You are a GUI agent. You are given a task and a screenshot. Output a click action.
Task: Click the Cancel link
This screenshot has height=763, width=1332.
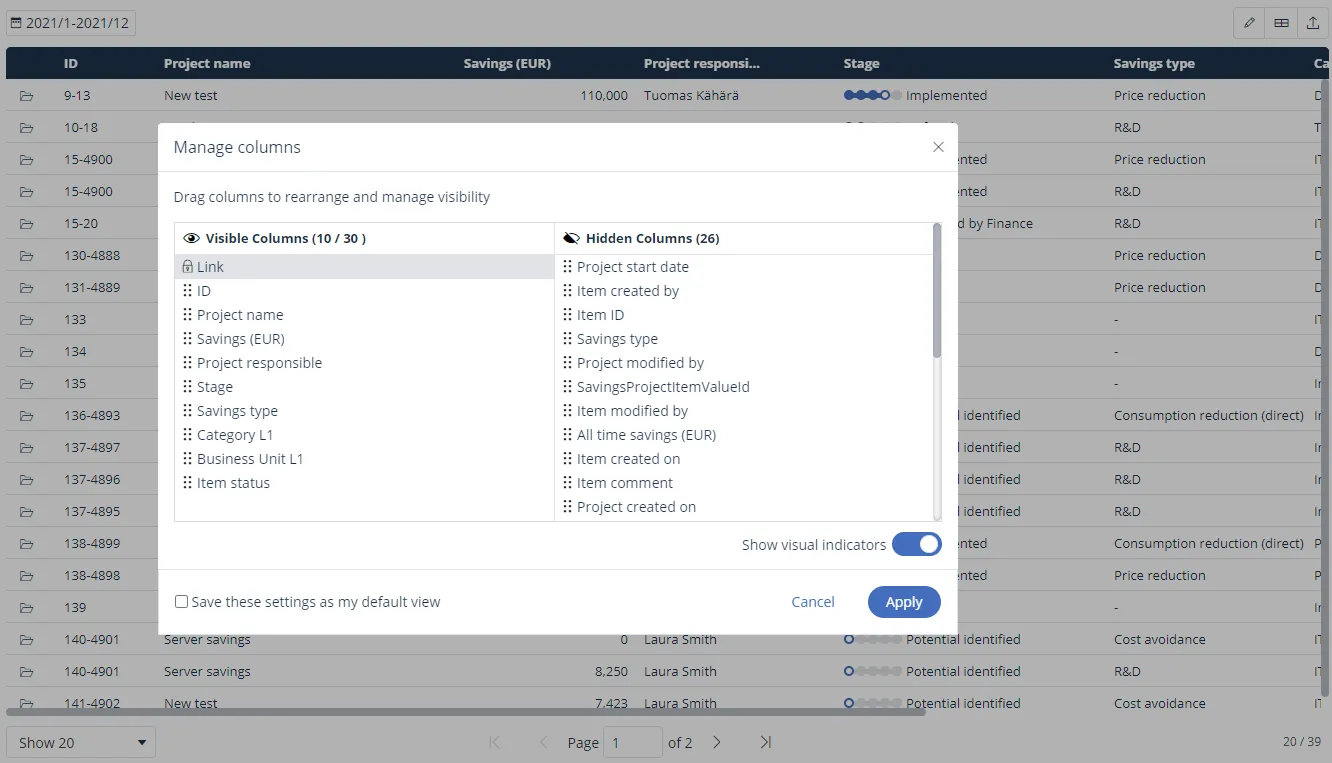(x=813, y=602)
